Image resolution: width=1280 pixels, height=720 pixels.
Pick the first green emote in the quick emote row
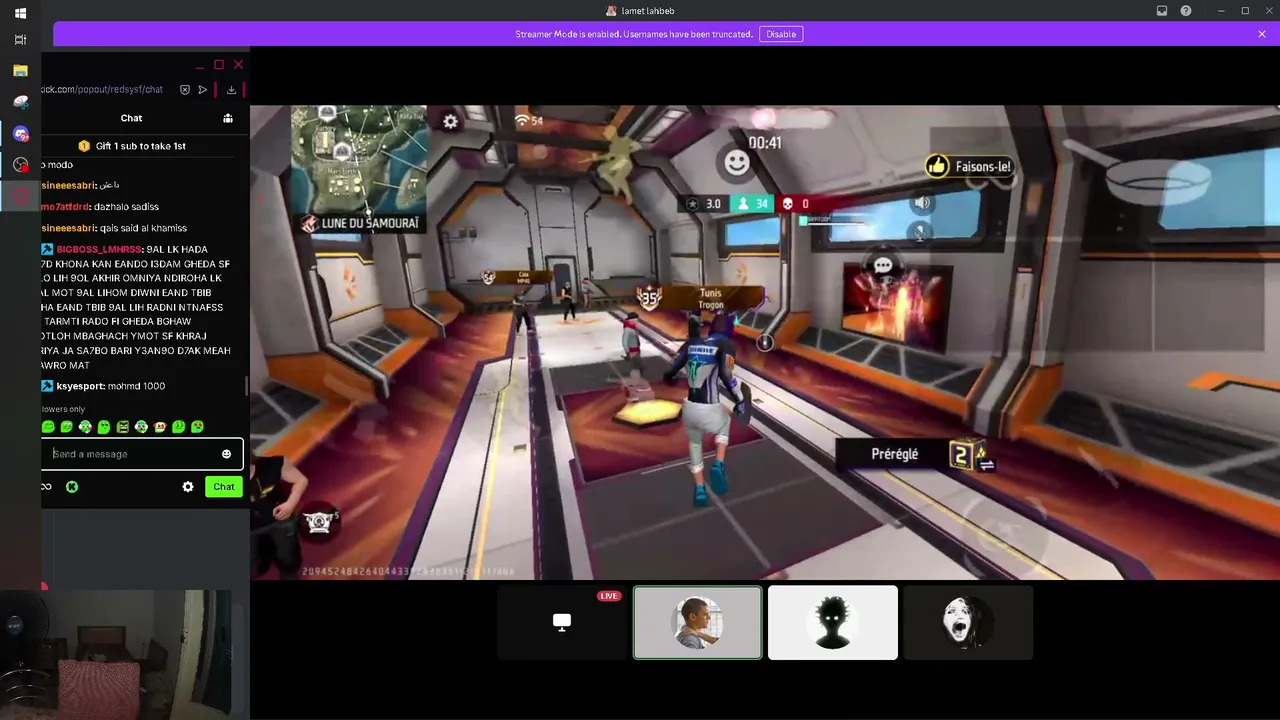tap(48, 427)
